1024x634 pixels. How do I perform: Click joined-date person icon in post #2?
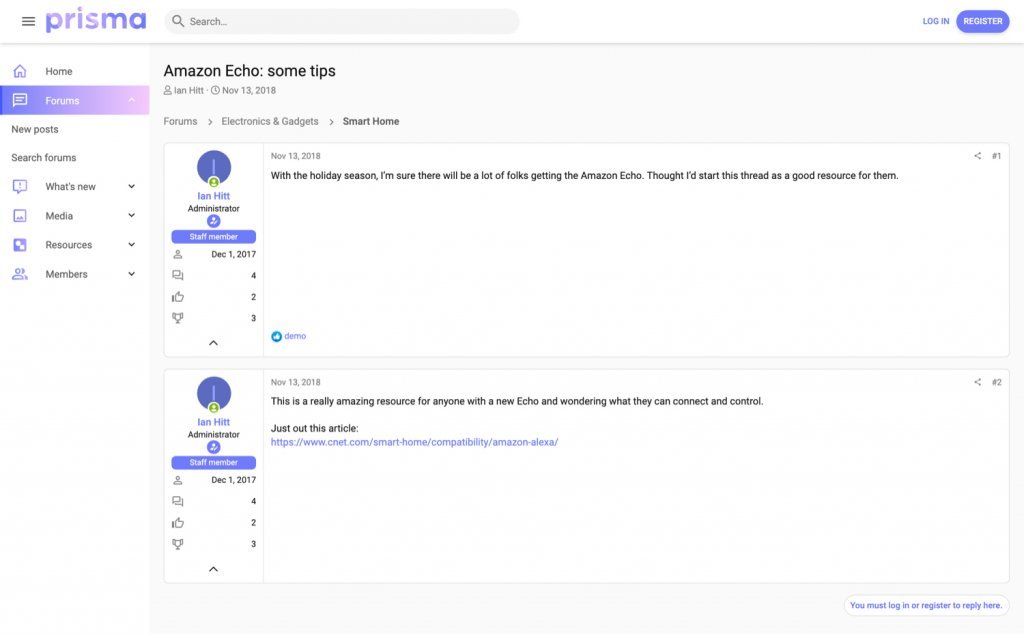pos(178,481)
